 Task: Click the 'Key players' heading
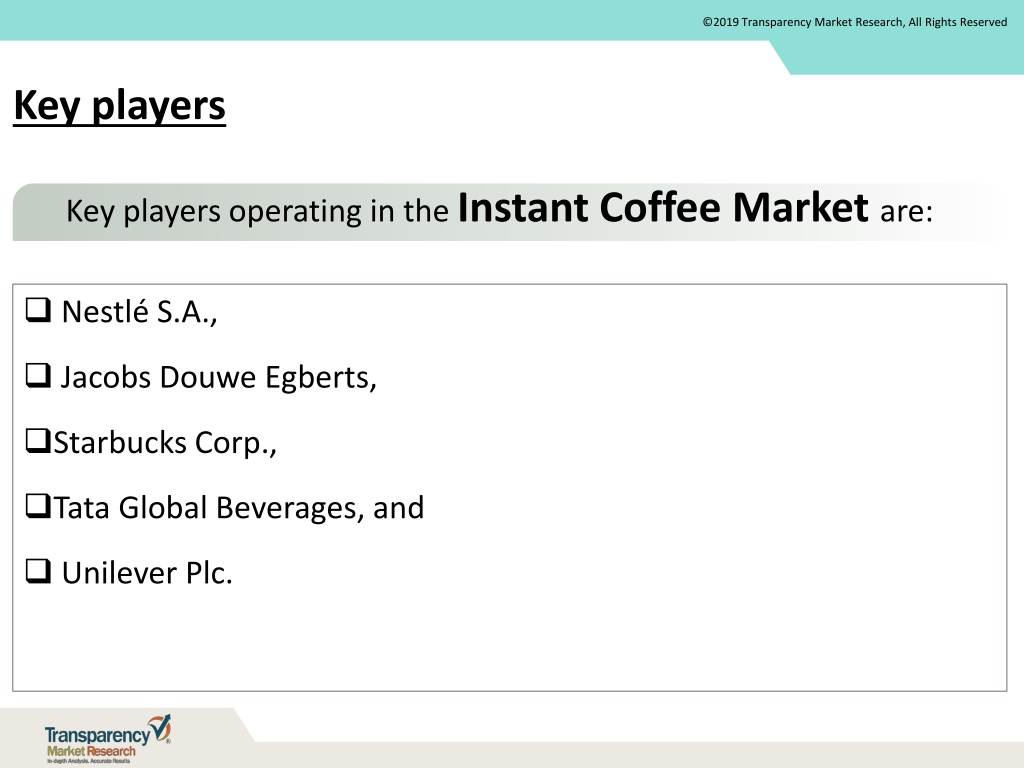click(x=120, y=106)
